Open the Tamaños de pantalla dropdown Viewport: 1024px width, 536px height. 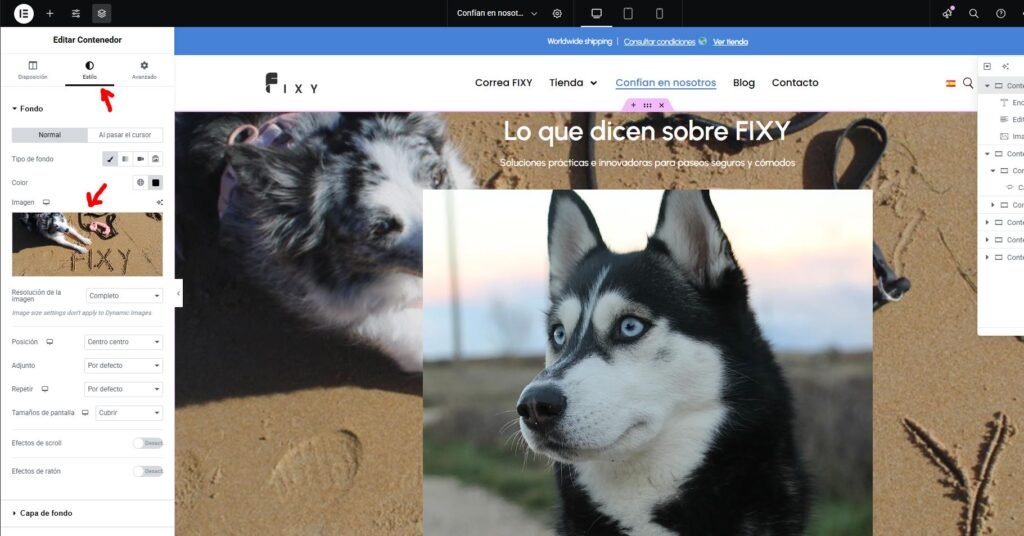point(129,413)
